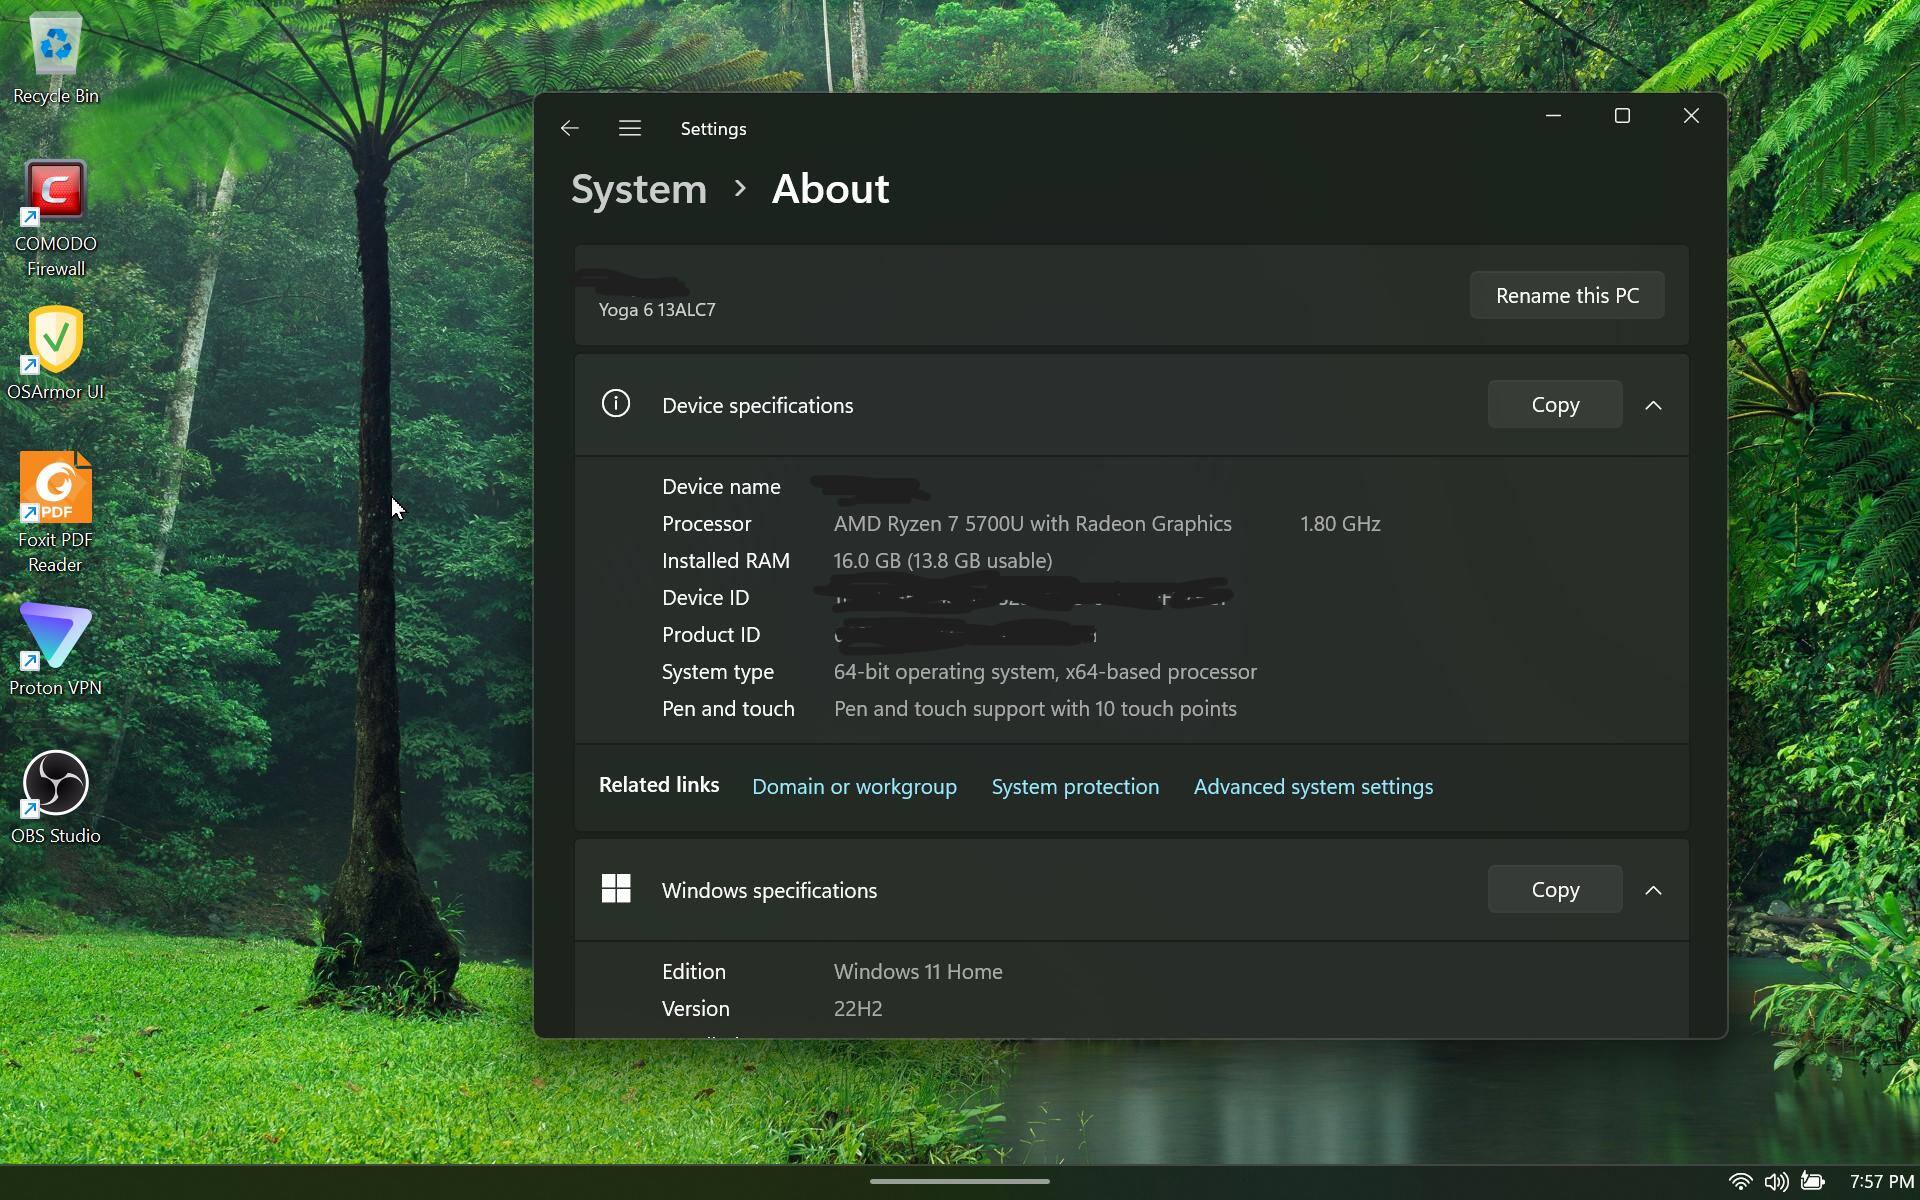Go to System in breadcrumb
The width and height of the screenshot is (1920, 1200).
coord(639,189)
